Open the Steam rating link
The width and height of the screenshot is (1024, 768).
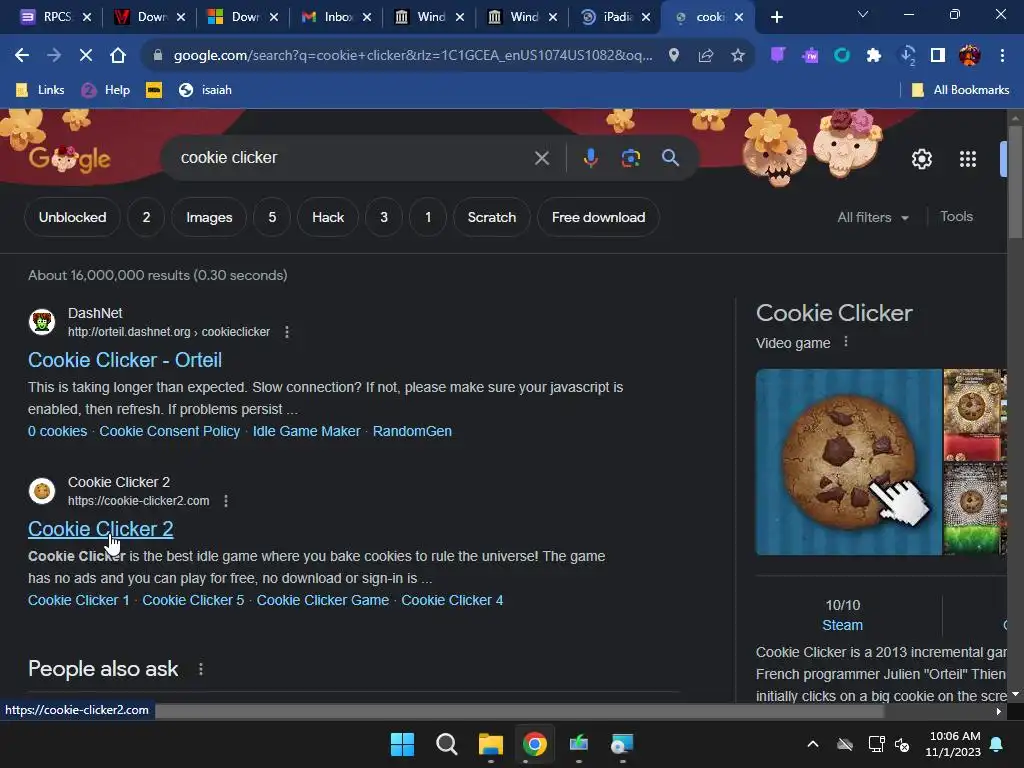pos(842,625)
